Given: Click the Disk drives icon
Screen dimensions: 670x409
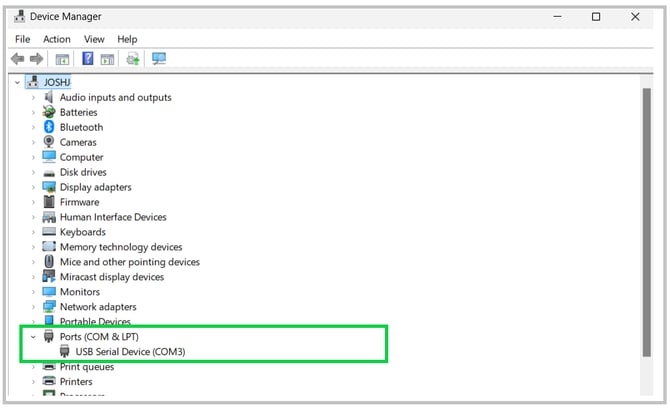Looking at the screenshot, I should (x=49, y=173).
